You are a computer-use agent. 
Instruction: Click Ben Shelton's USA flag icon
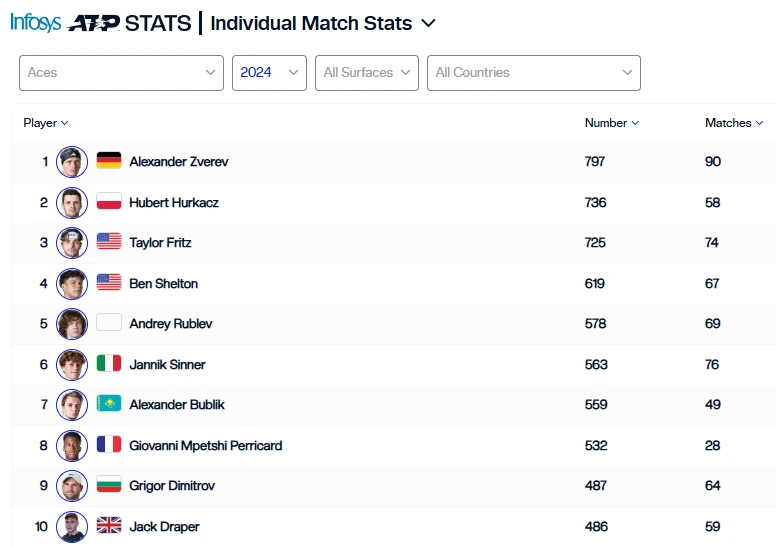(x=109, y=283)
